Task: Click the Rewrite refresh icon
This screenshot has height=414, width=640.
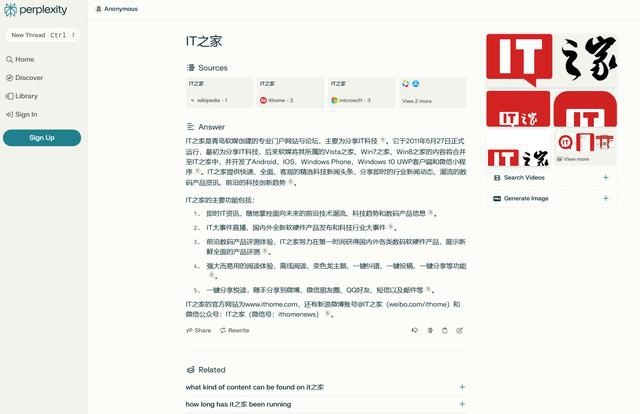Action: tap(223, 330)
